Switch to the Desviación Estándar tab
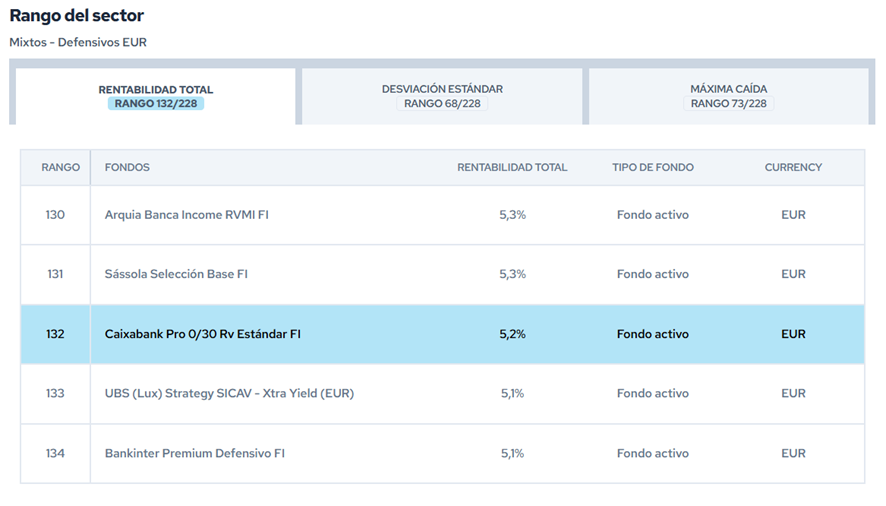 click(442, 97)
